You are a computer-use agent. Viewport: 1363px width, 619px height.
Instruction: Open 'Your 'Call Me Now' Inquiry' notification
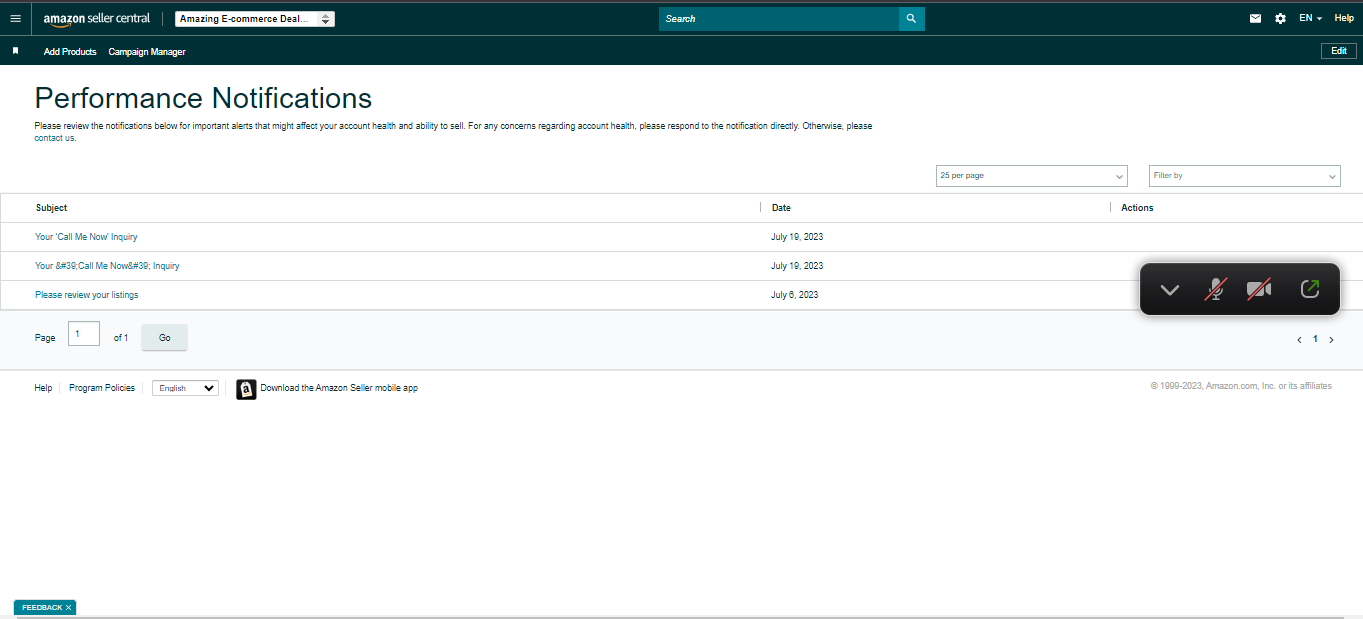(86, 237)
